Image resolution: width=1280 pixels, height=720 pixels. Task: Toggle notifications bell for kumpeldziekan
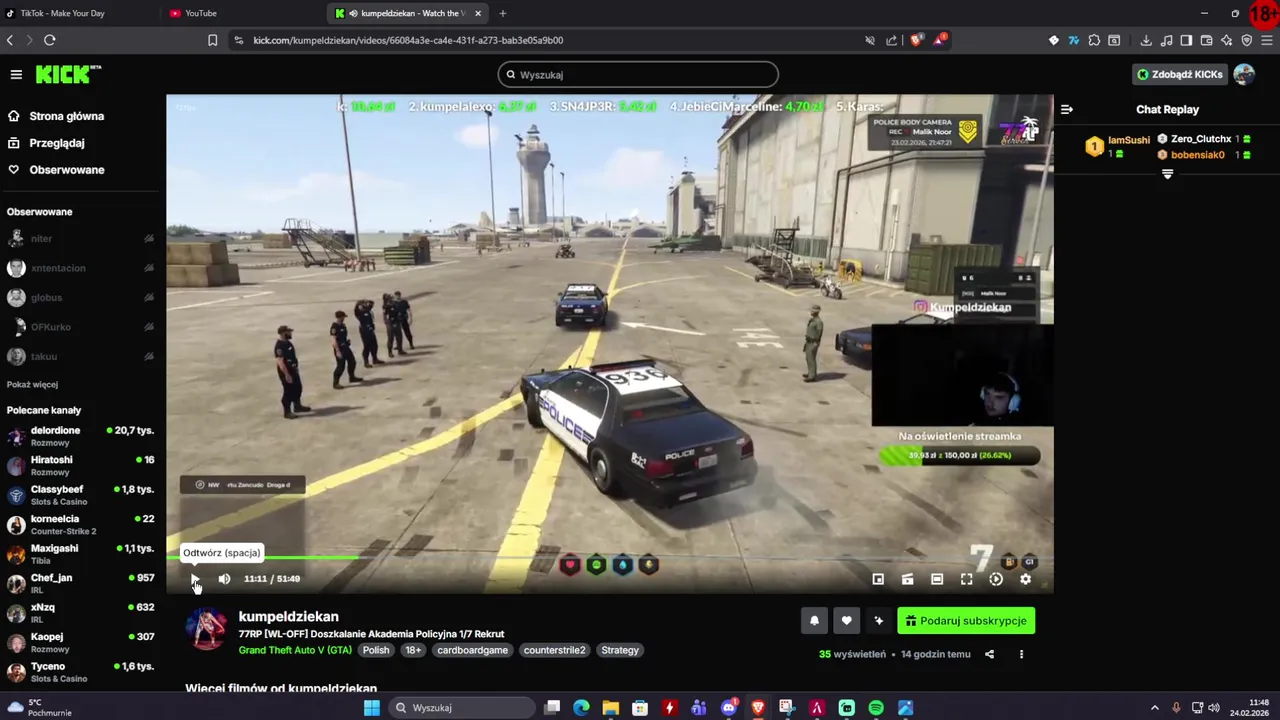814,621
